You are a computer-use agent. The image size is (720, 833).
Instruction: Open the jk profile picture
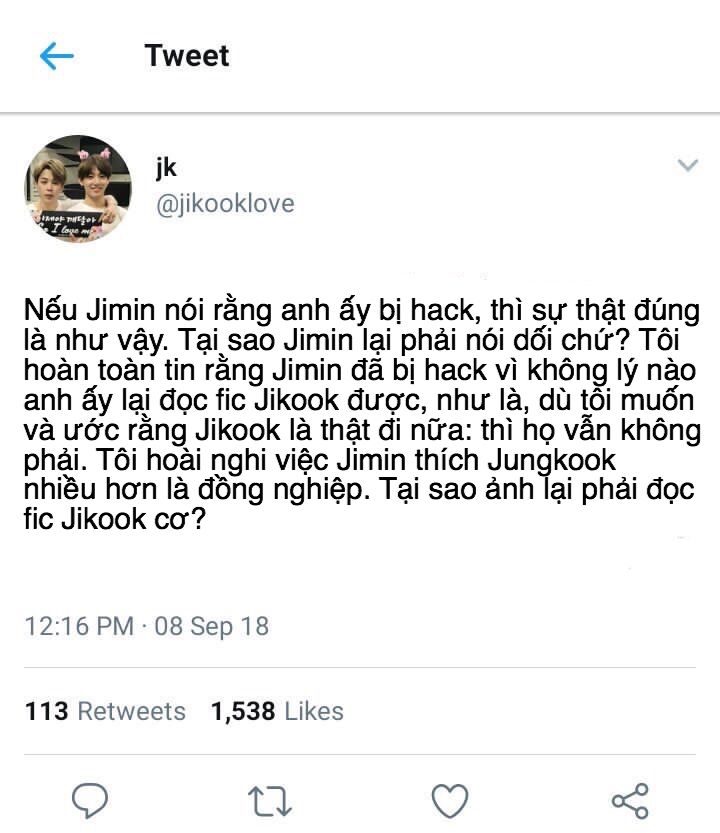tap(78, 188)
